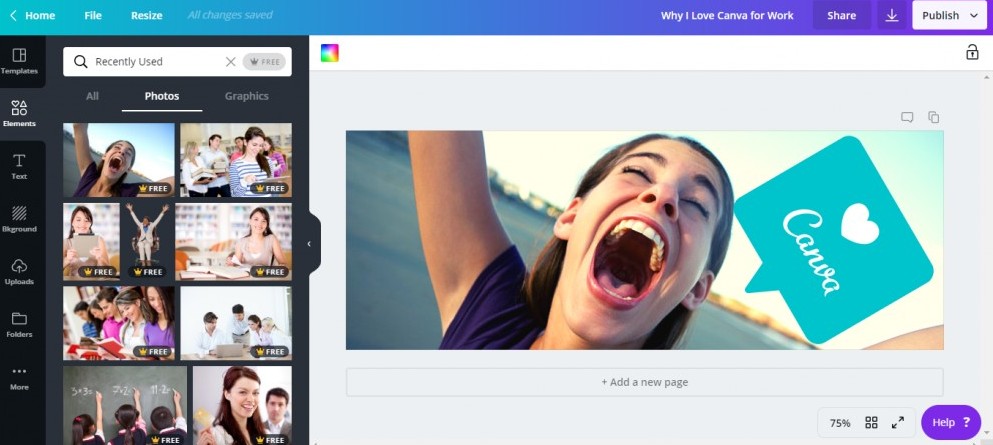Open the Publish dropdown

949,15
